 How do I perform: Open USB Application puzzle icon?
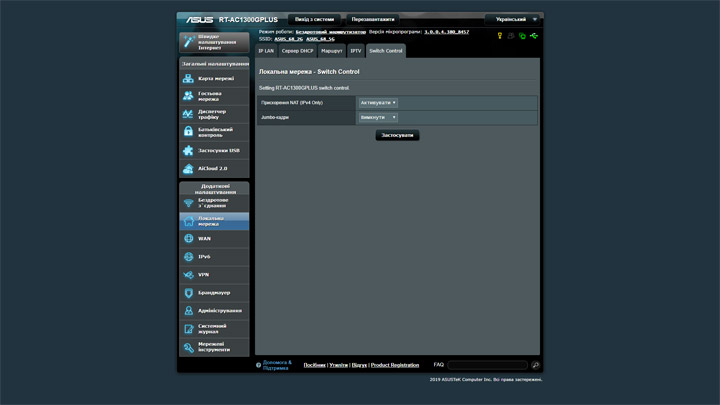tap(188, 150)
